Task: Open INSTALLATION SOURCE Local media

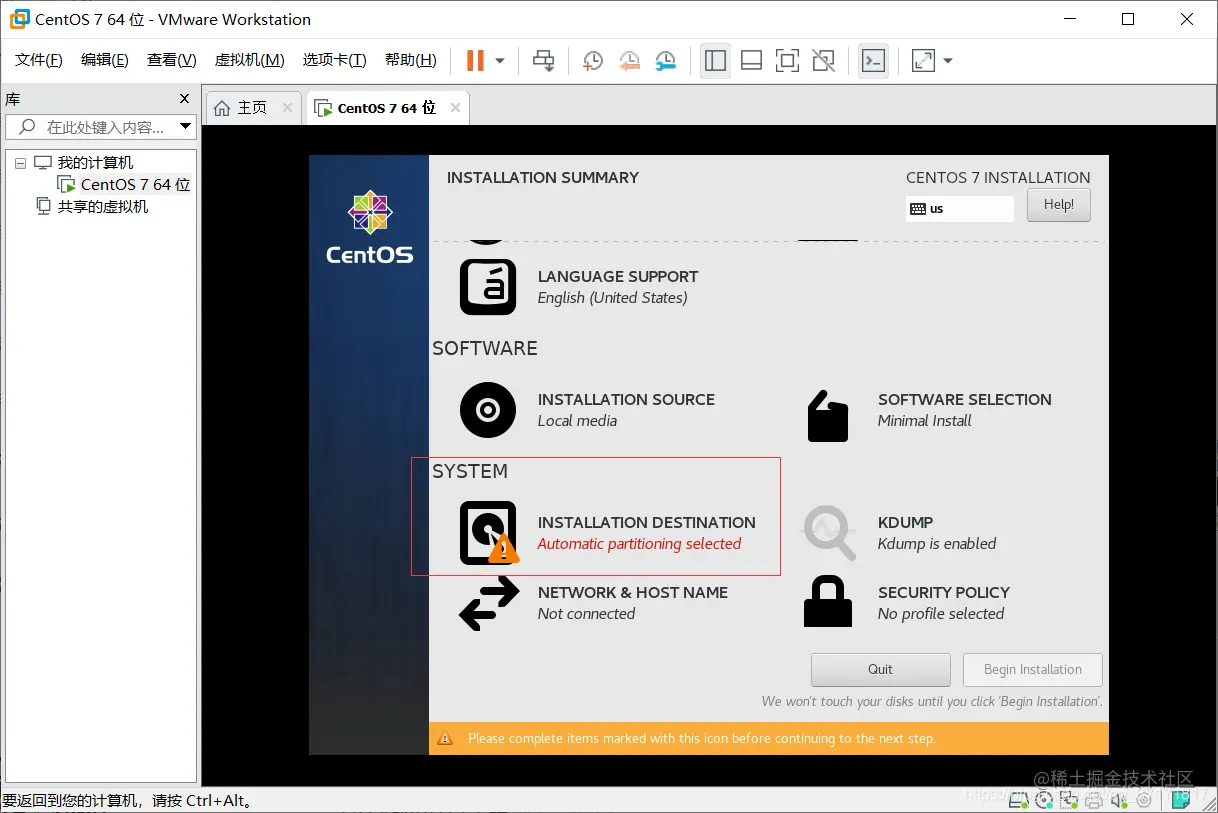Action: (x=626, y=410)
